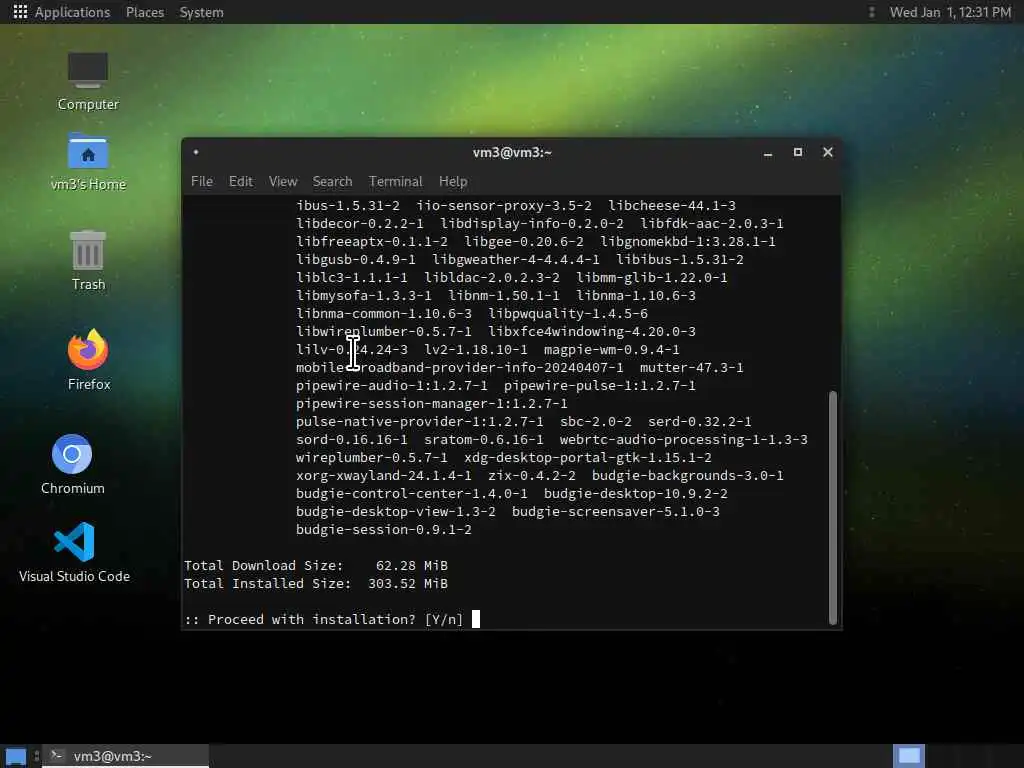Click 'Total Download Size:' text
Screen dimensions: 1024x768
(x=264, y=566)
